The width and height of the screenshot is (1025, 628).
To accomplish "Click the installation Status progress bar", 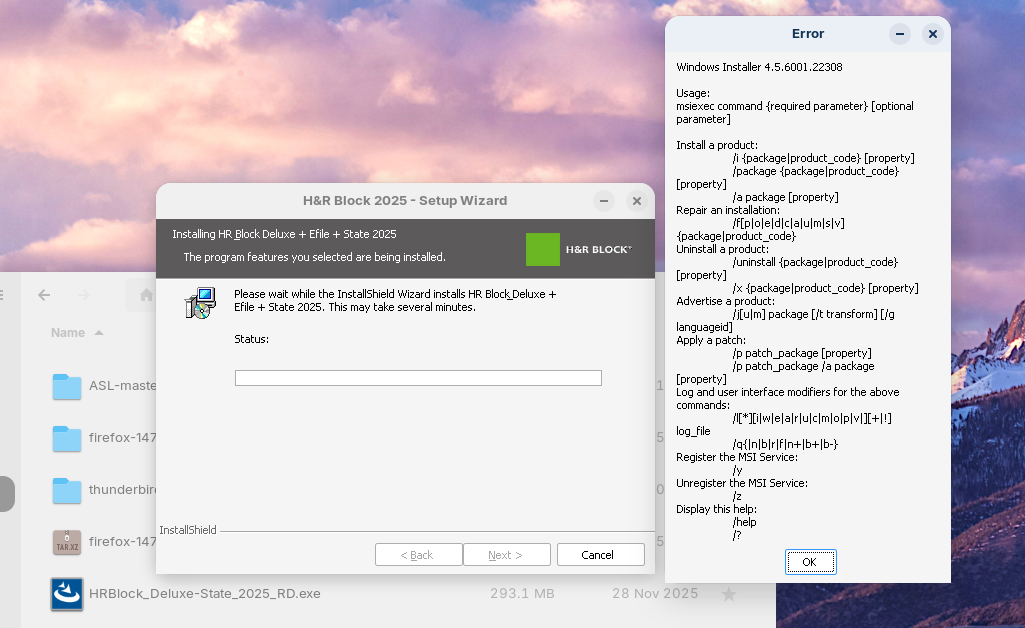I will click(418, 378).
